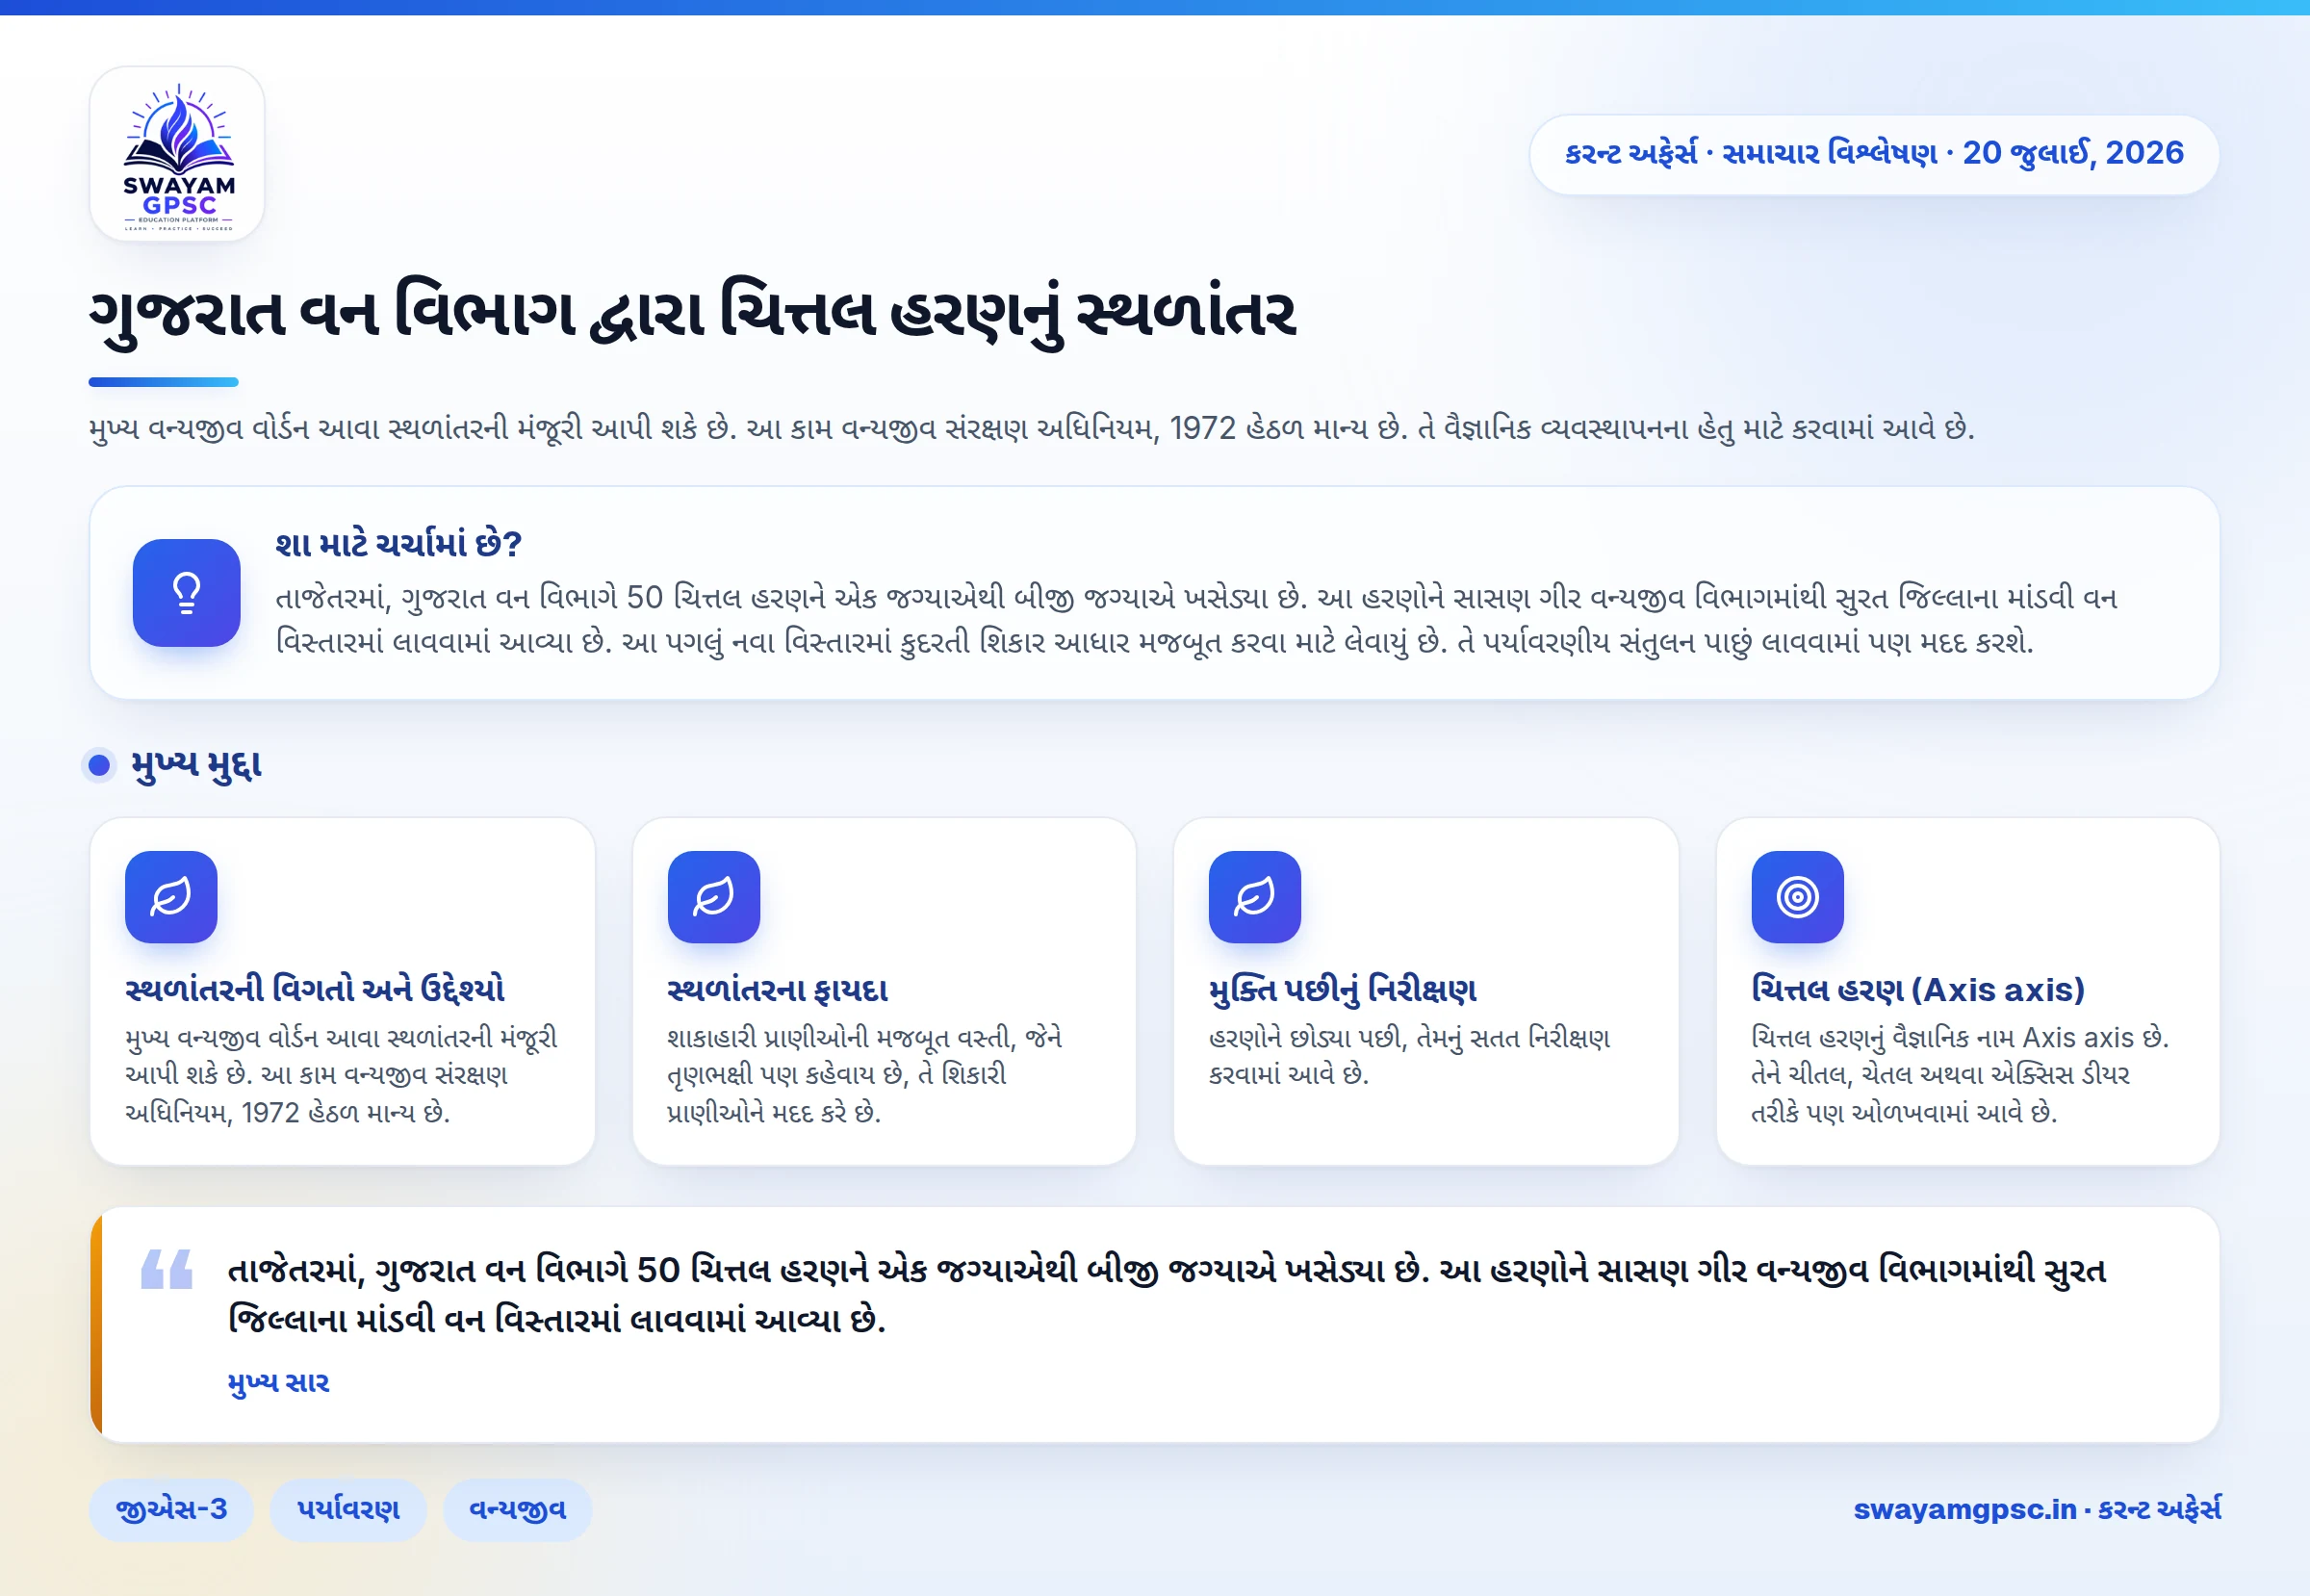Select the પર્યાવરણ tag

[x=348, y=1509]
